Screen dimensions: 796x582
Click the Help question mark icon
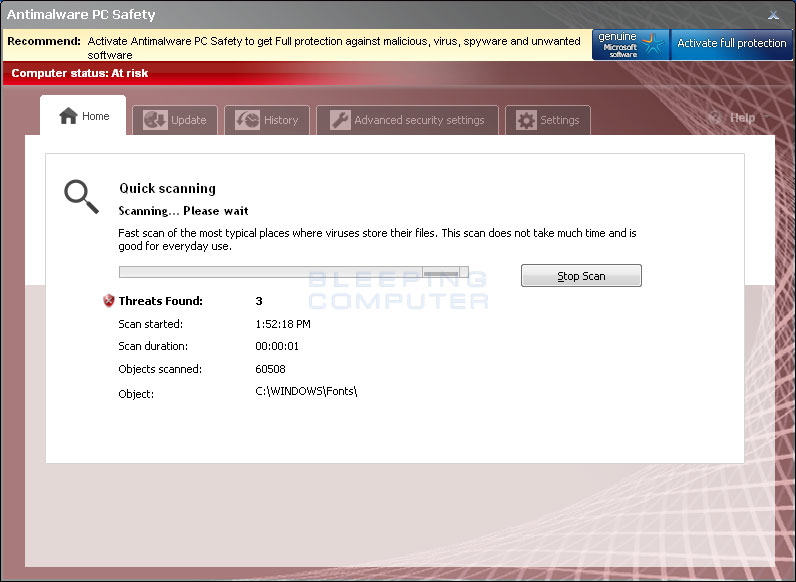[715, 117]
